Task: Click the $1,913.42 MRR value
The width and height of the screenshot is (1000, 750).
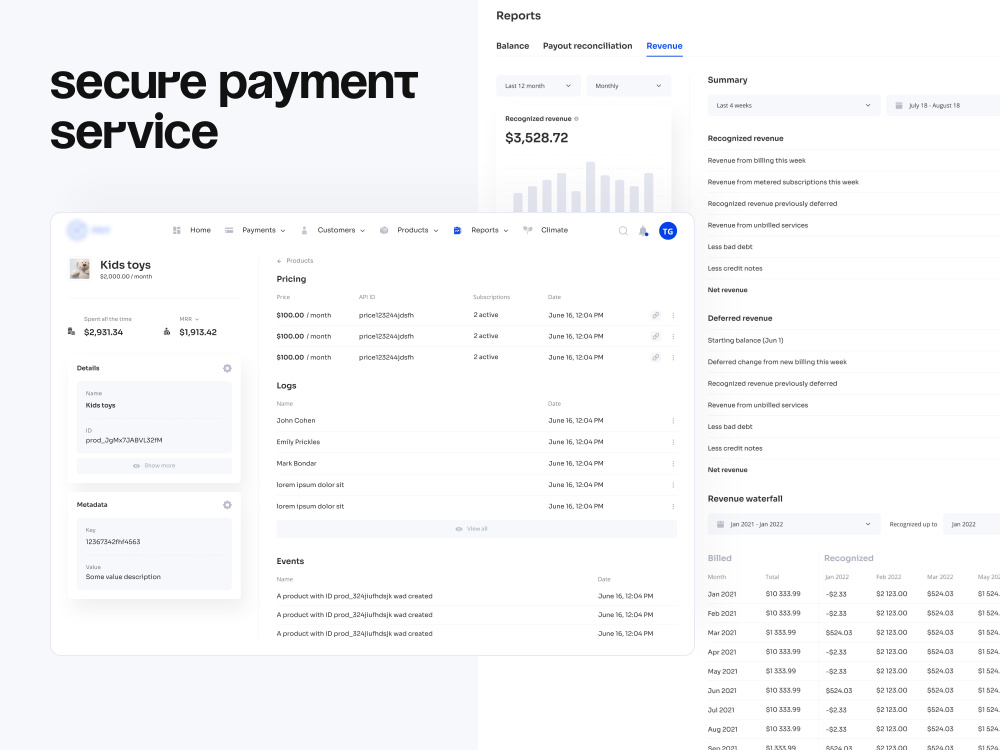Action: click(x=198, y=332)
